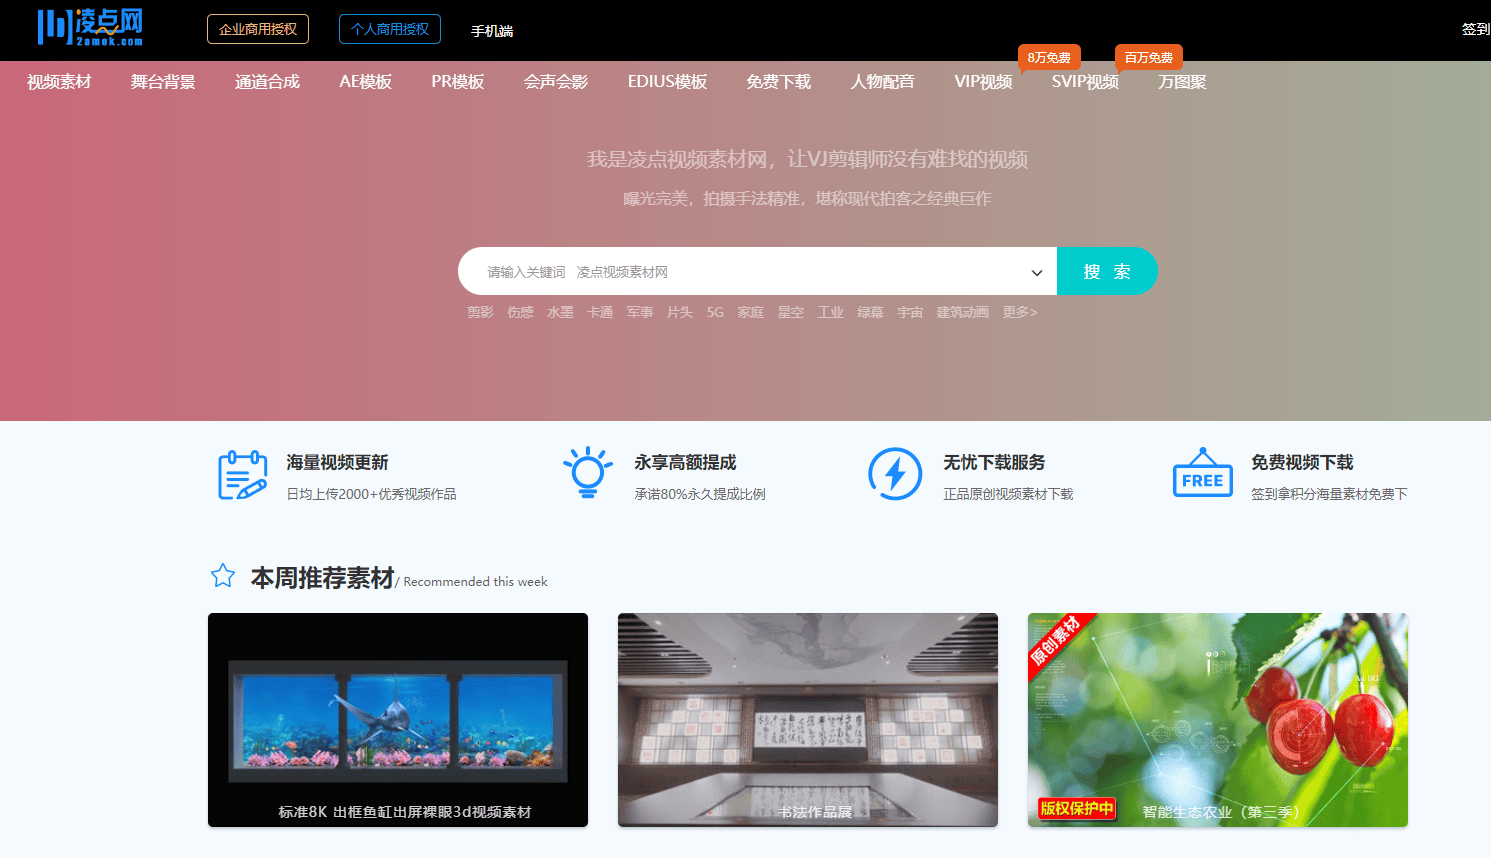Viewport: 1491px width, 858px height.
Task: Click the lightning bolt 无忧下载服务 icon
Action: pos(895,474)
